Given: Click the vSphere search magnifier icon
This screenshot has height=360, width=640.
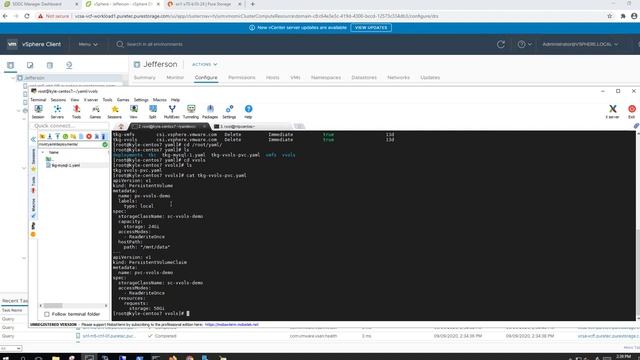Looking at the screenshot, I should pos(120,44).
